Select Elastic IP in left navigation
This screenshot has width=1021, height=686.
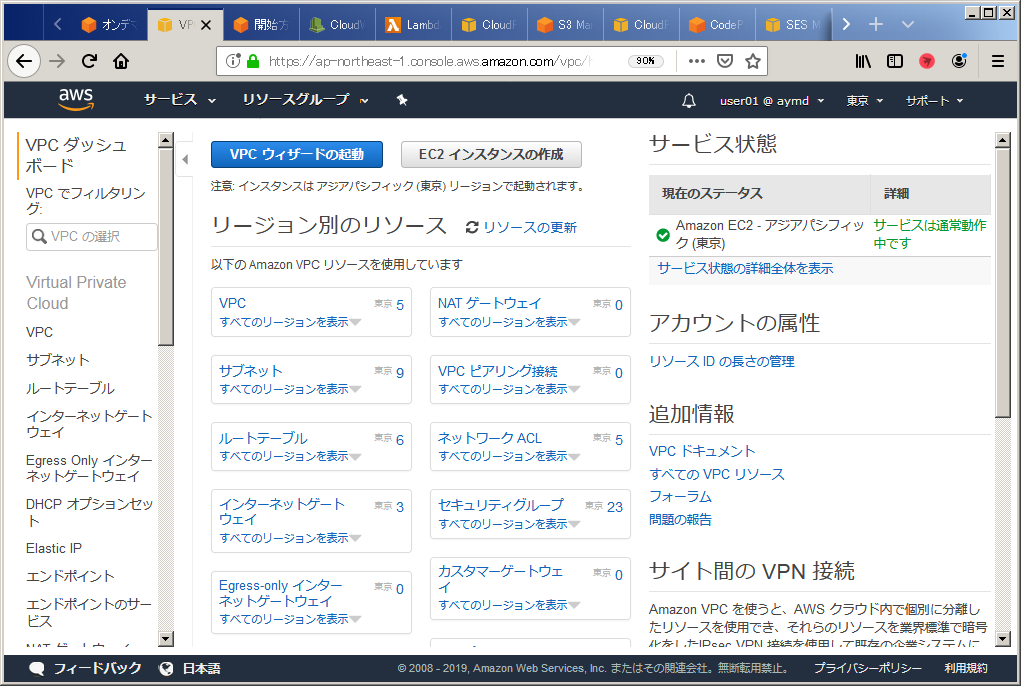(54, 548)
